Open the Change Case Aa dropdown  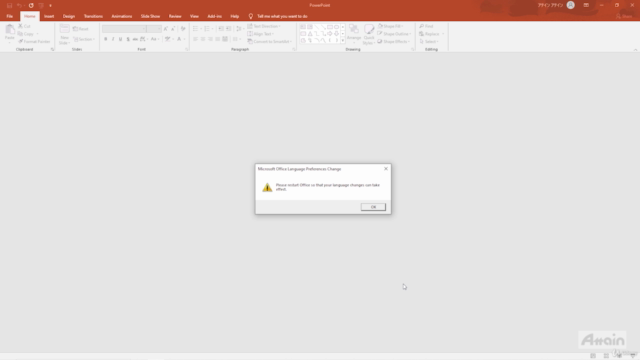pos(155,39)
